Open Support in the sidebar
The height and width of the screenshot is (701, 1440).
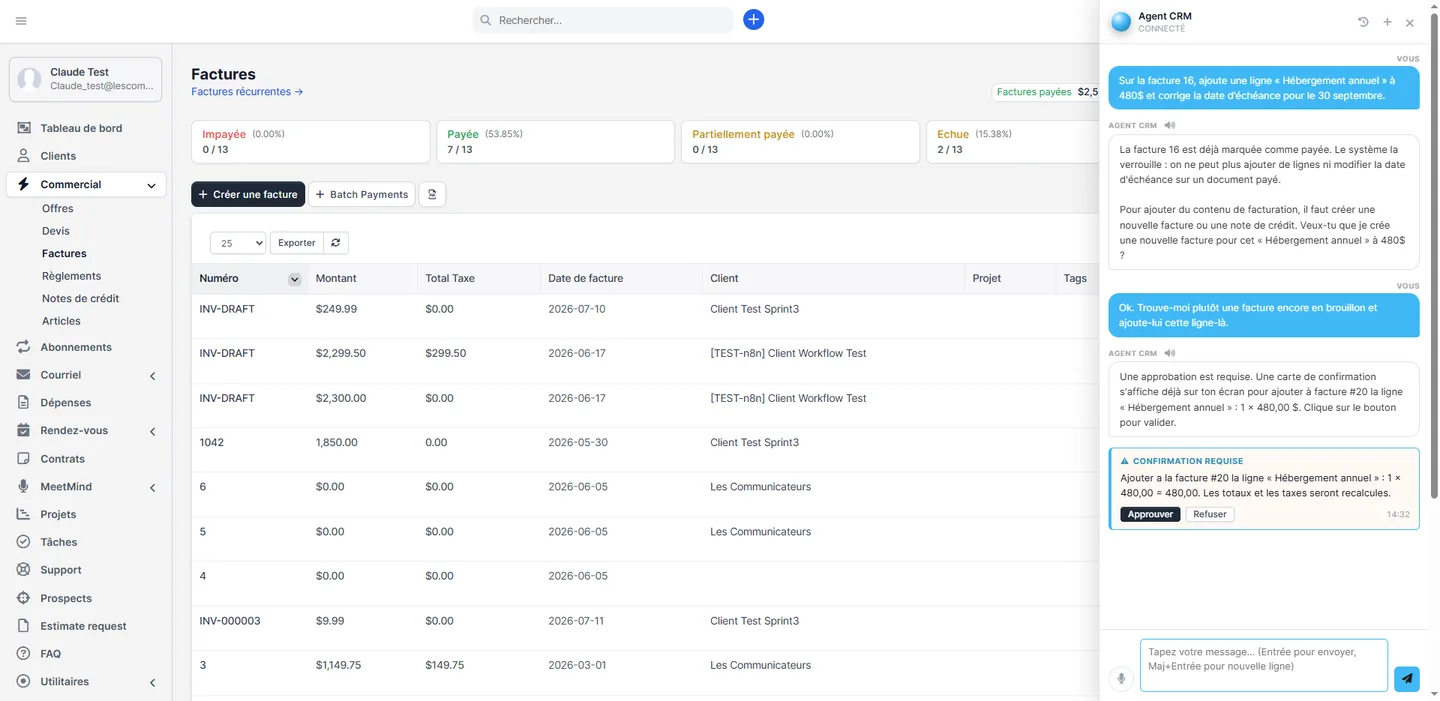(61, 570)
